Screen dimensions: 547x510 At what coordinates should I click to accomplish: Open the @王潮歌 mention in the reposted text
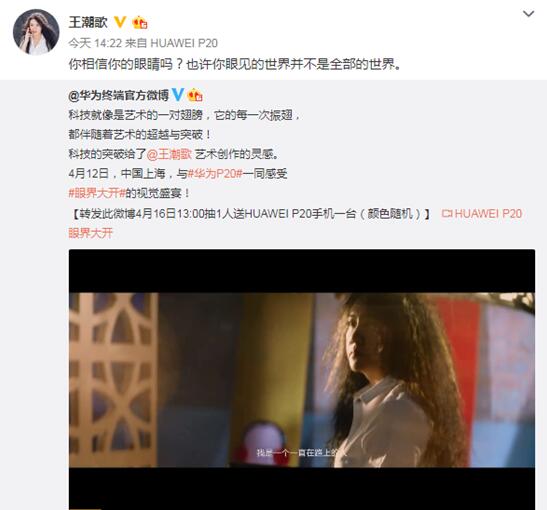pyautogui.click(x=169, y=154)
